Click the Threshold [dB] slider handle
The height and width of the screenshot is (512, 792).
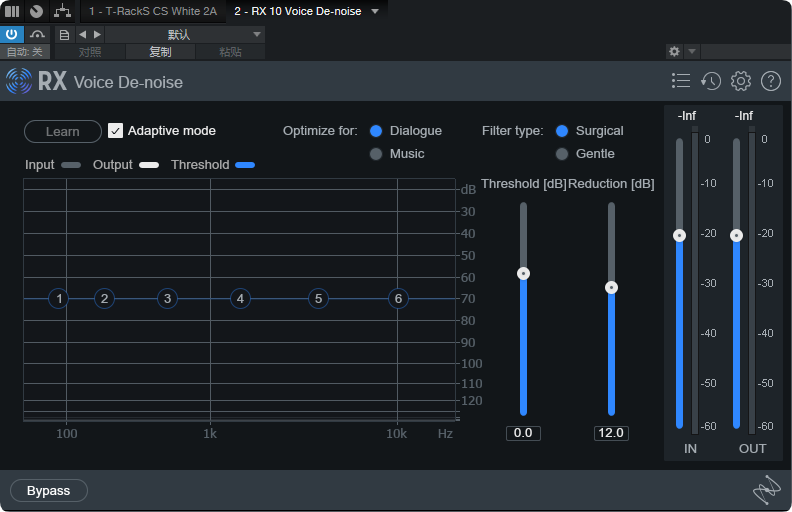click(523, 274)
